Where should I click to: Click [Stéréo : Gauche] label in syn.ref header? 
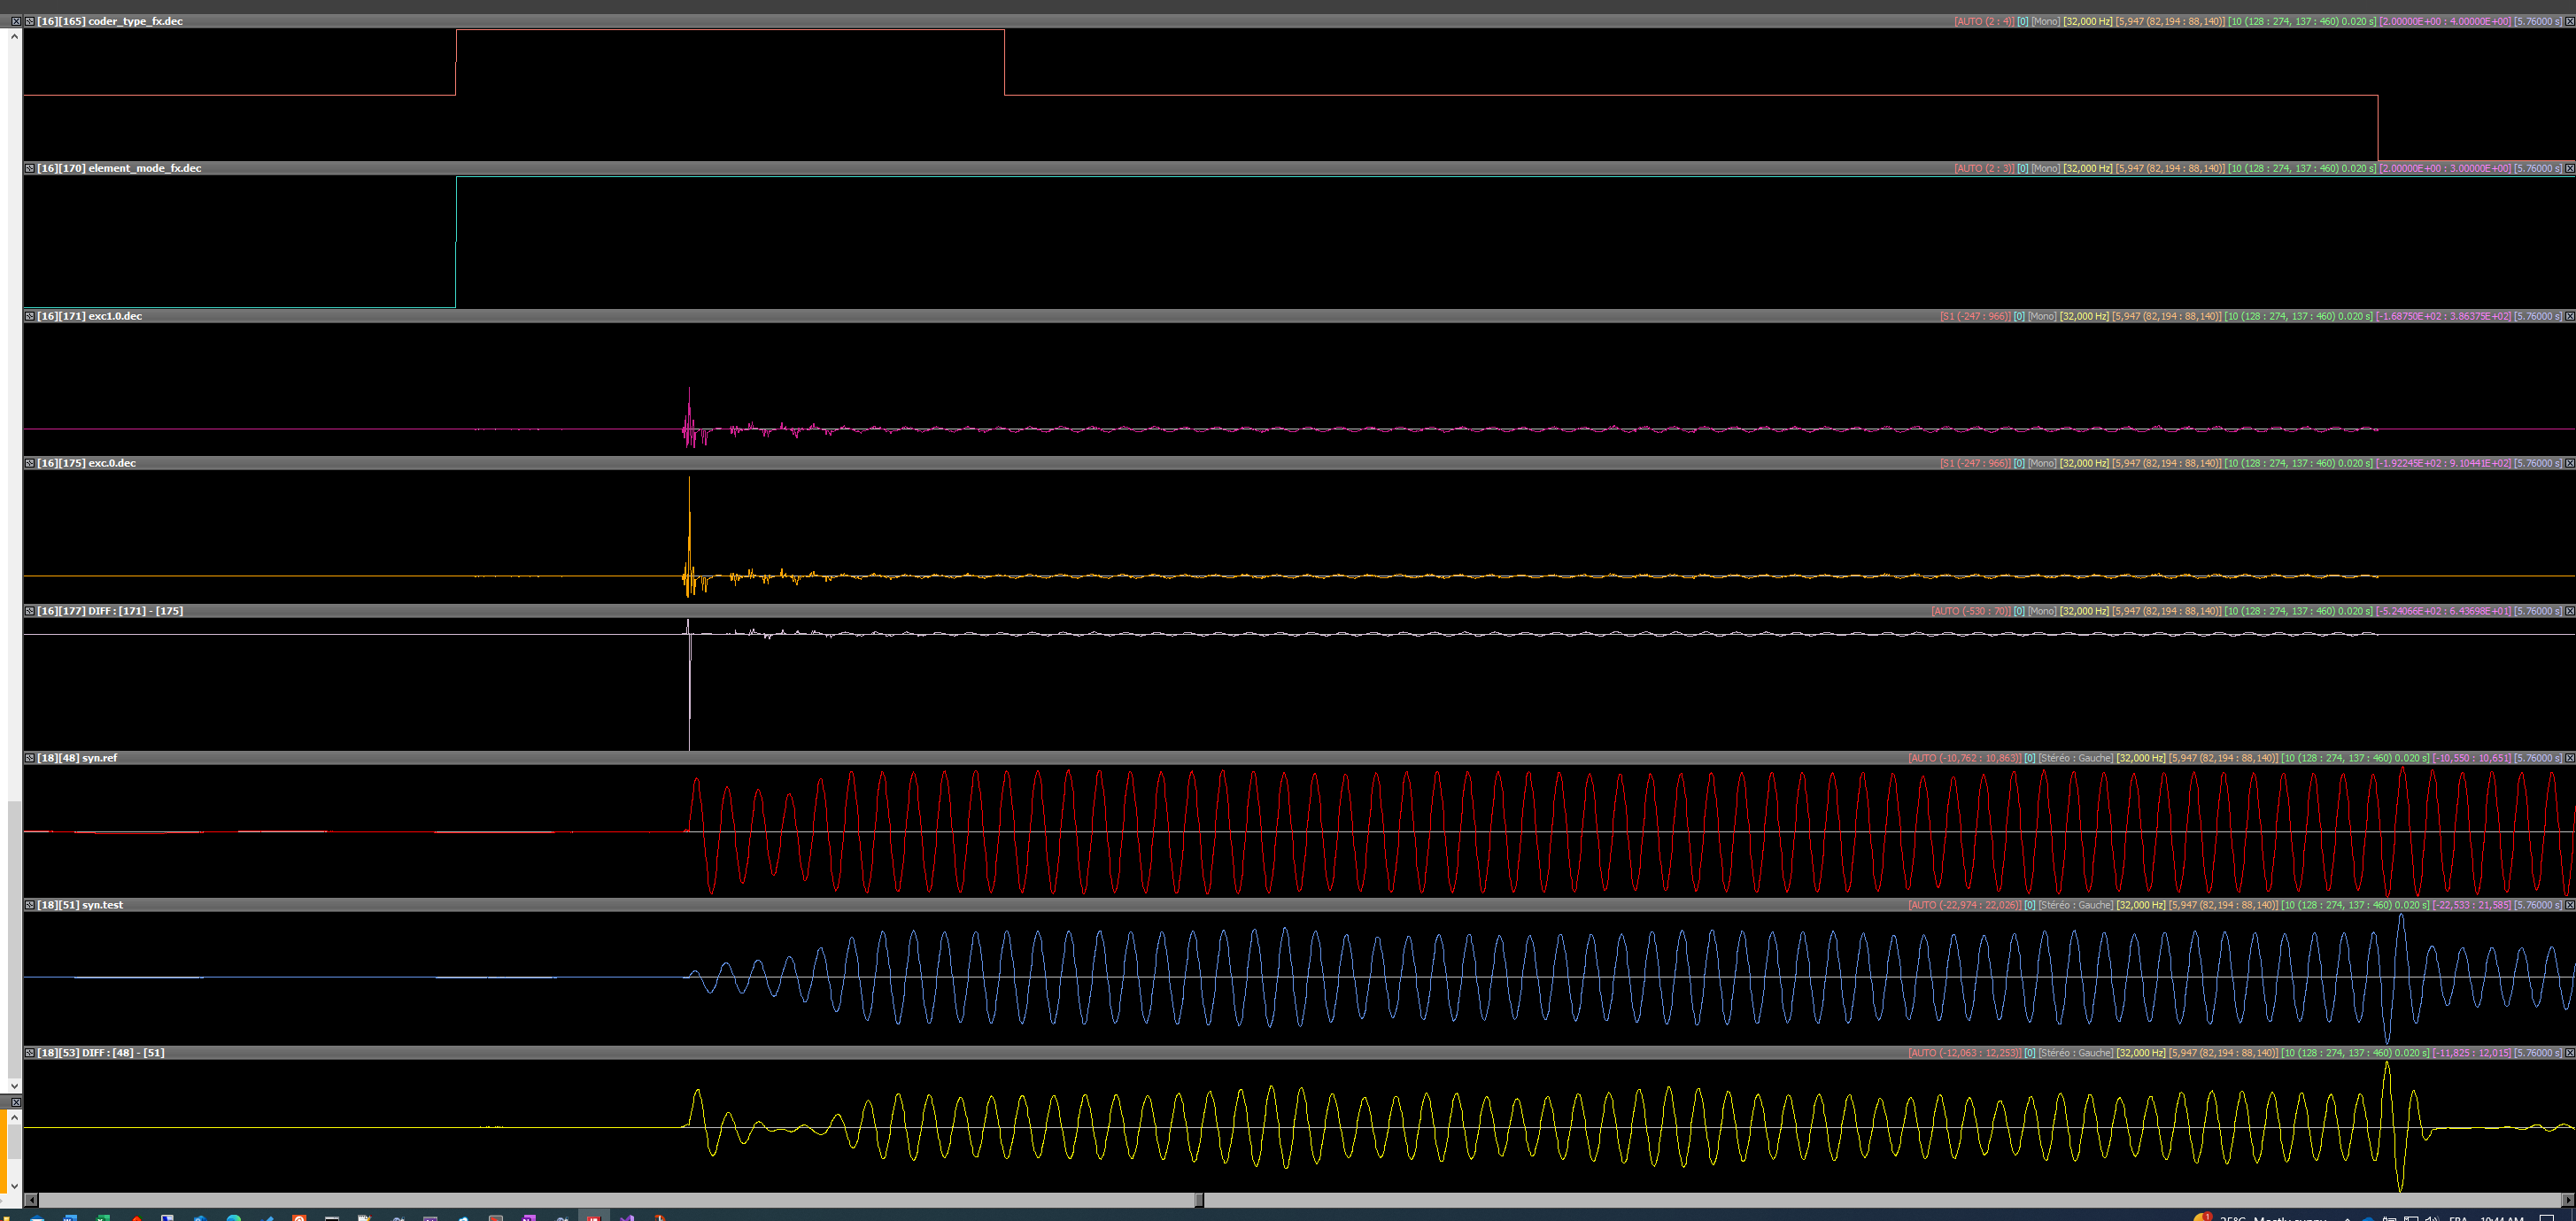click(x=2076, y=758)
